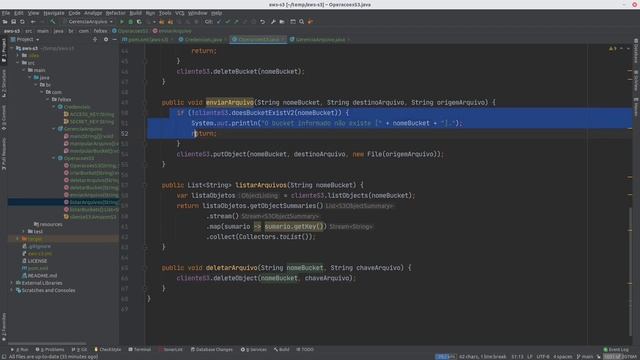Open the CheckStyle tool window button
This screenshot has height=360, width=640.
coord(108,349)
